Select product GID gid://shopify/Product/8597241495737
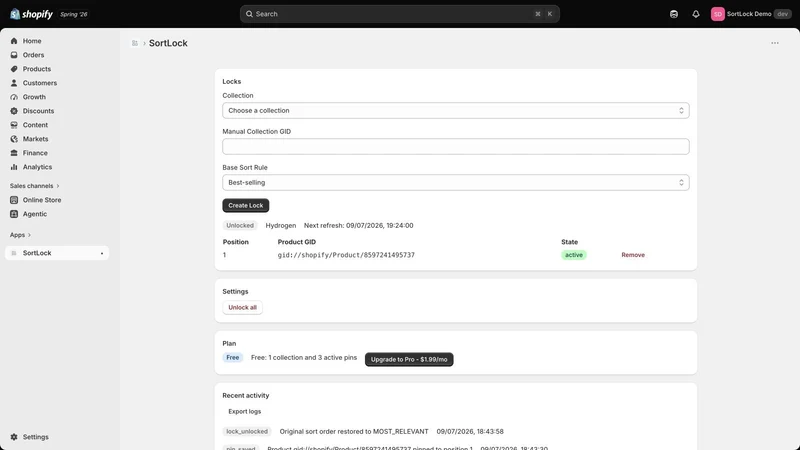This screenshot has width=800, height=450. (346, 255)
